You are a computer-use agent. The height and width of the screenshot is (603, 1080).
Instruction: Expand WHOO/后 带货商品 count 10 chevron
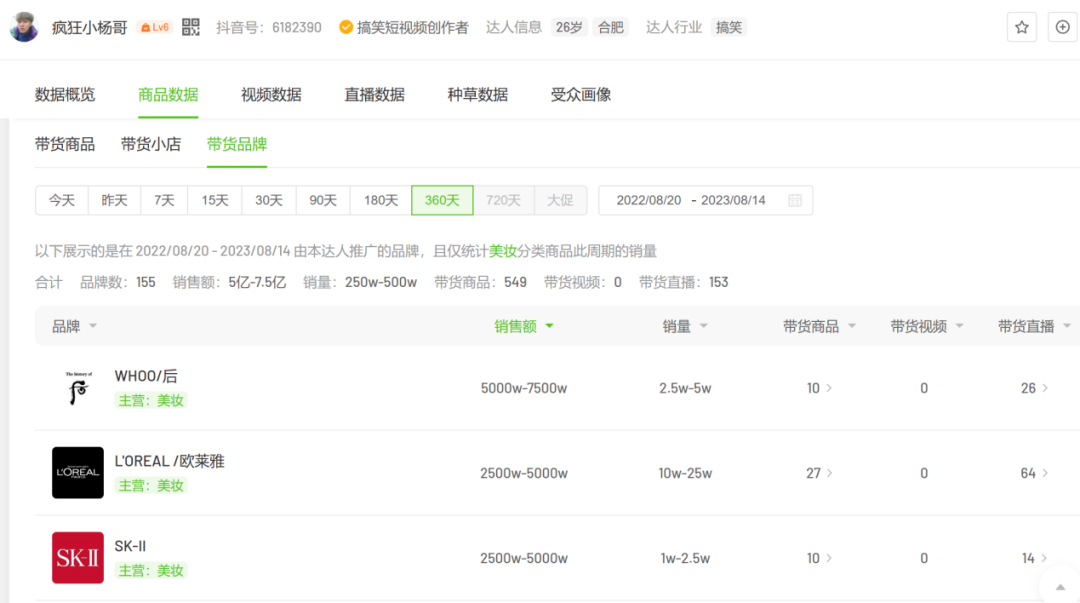pos(829,388)
